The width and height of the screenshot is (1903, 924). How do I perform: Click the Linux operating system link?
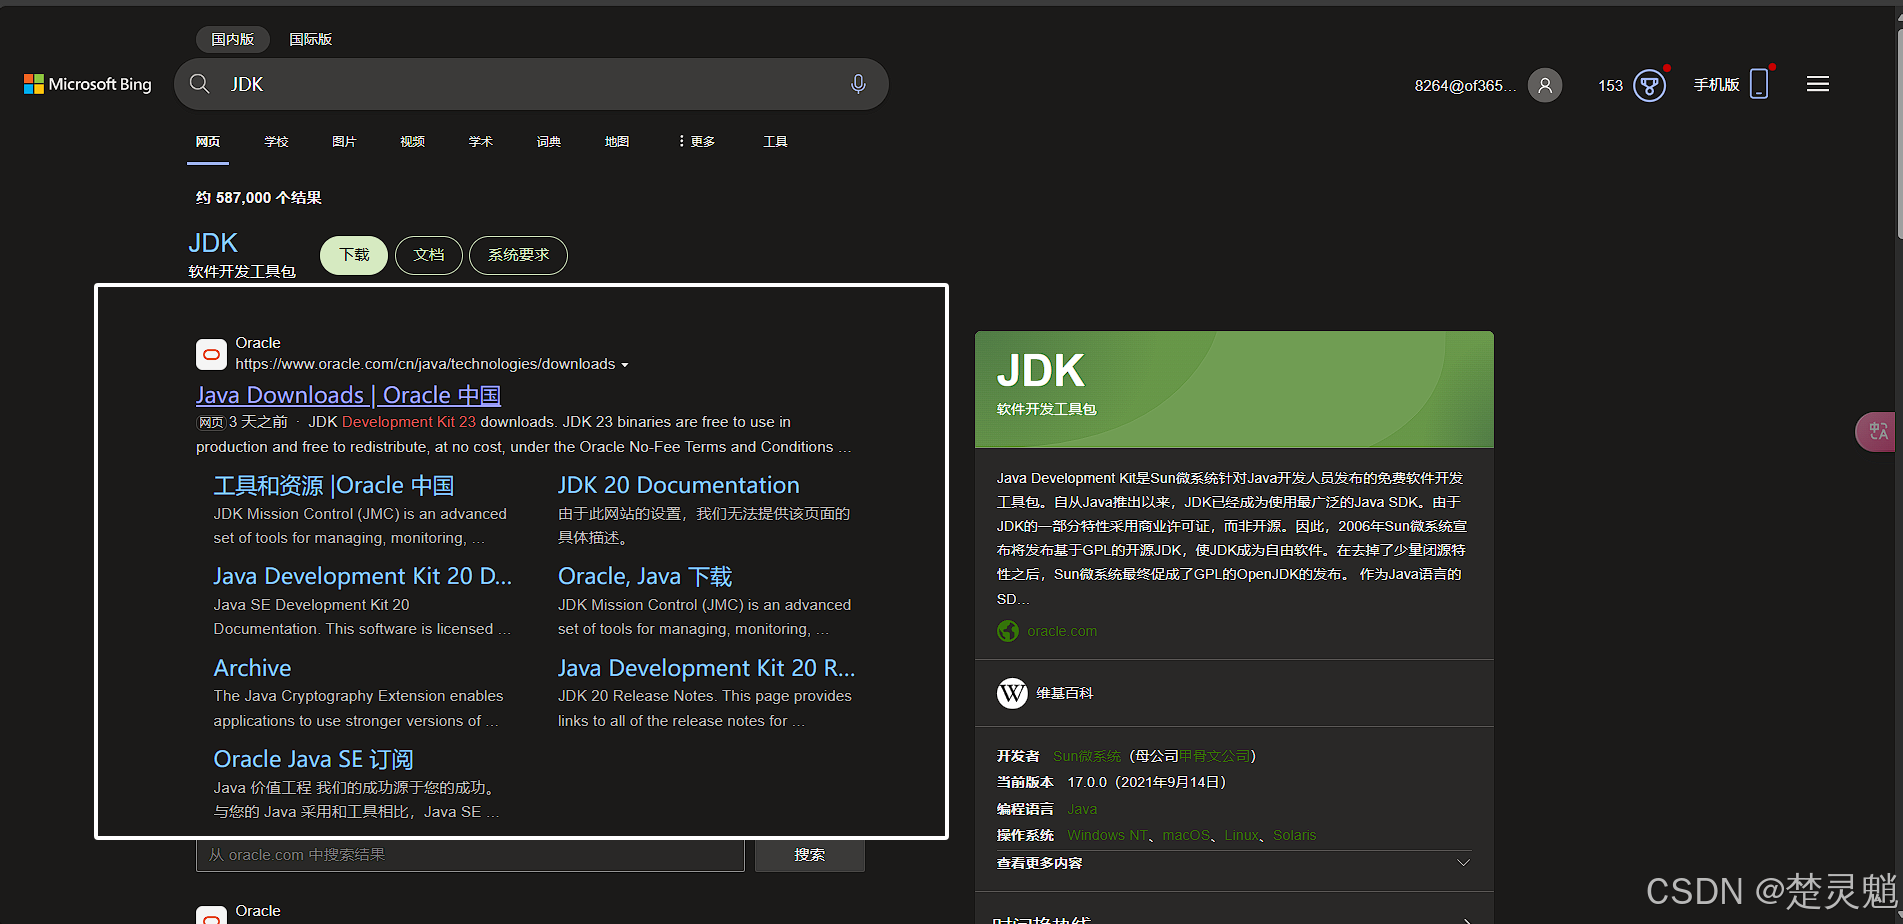(x=1242, y=835)
